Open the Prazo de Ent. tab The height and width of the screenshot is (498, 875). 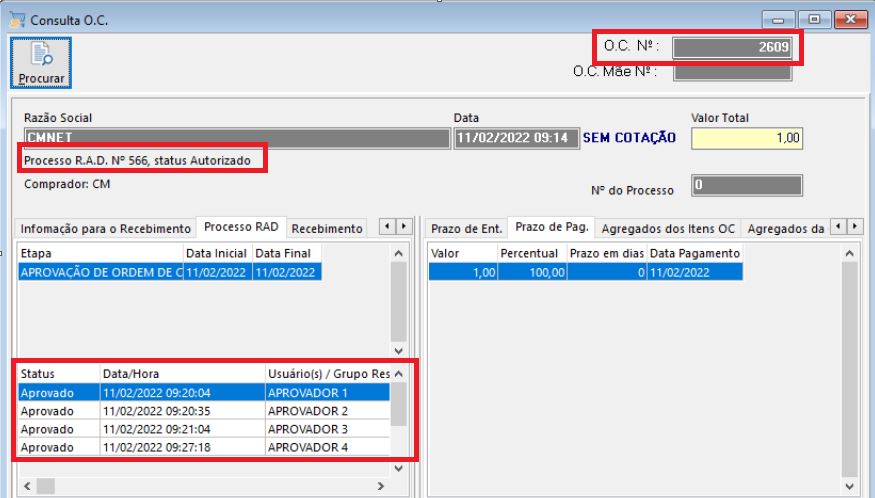[467, 228]
